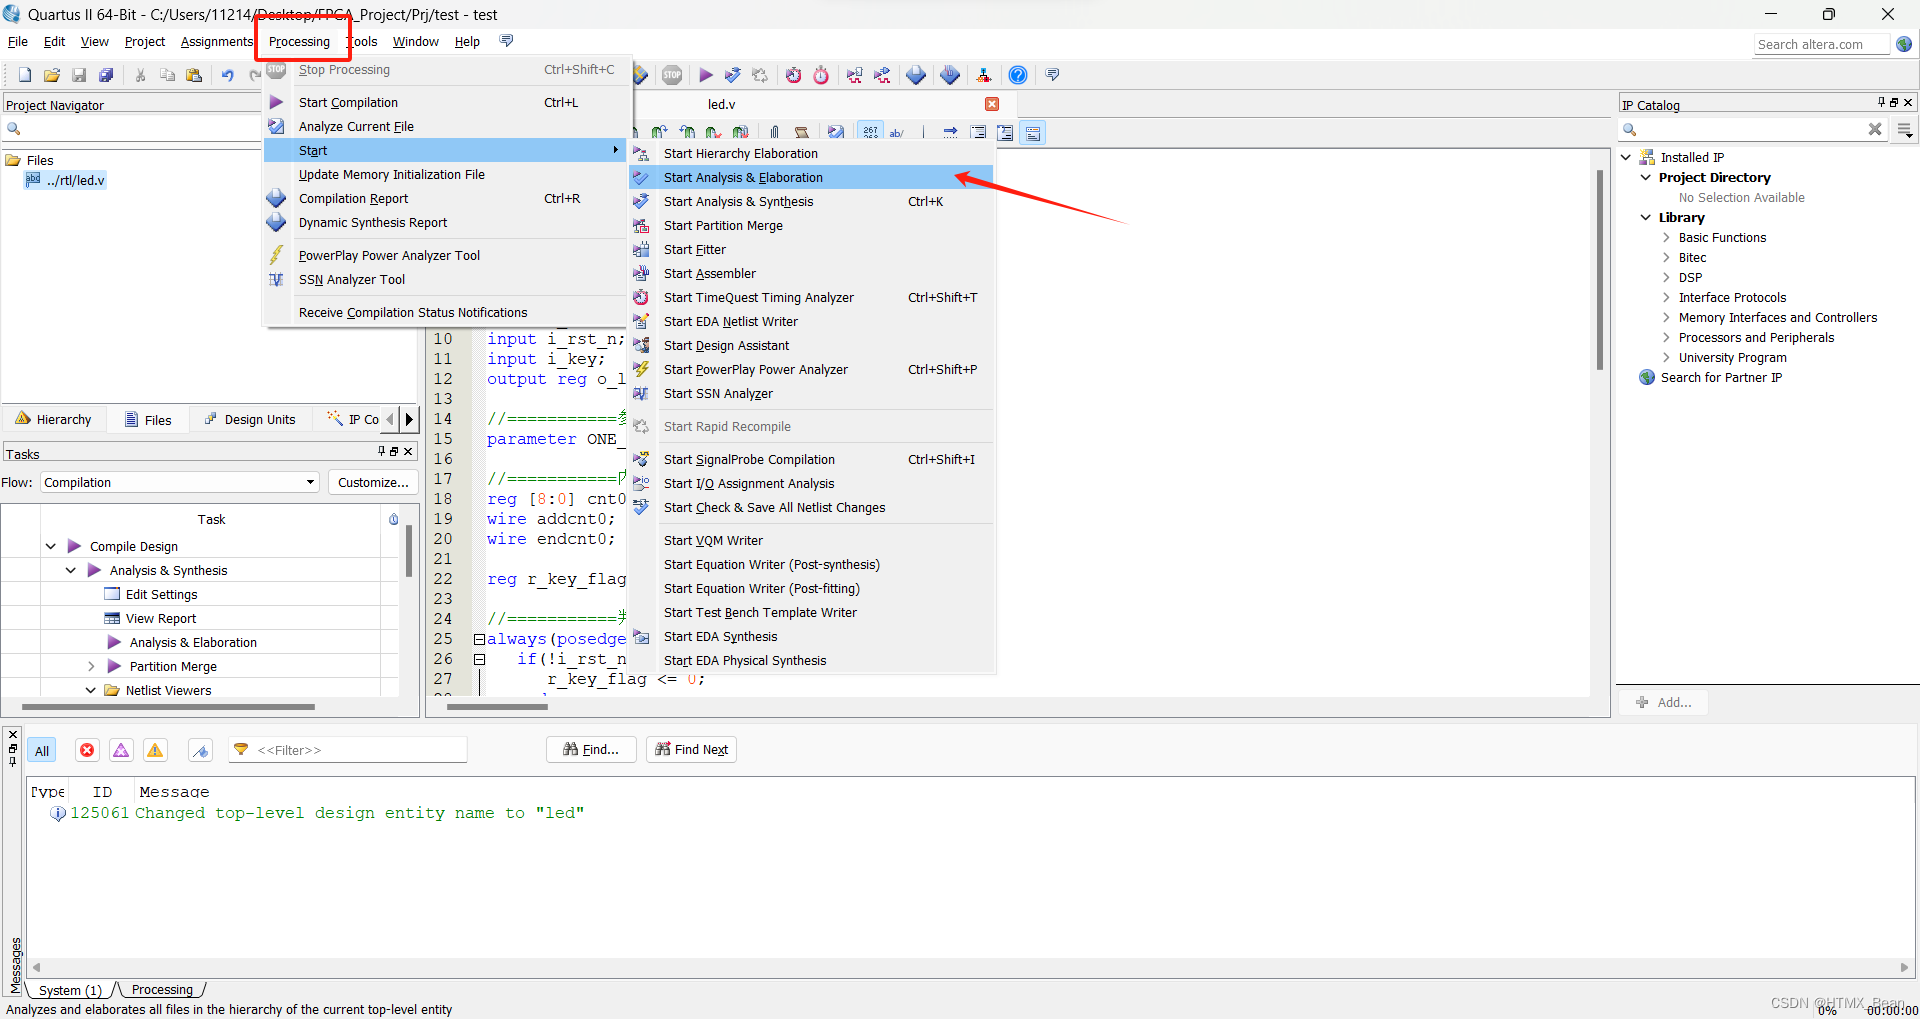Click the Undo arrow toolbar icon
The height and width of the screenshot is (1019, 1920).
point(228,75)
